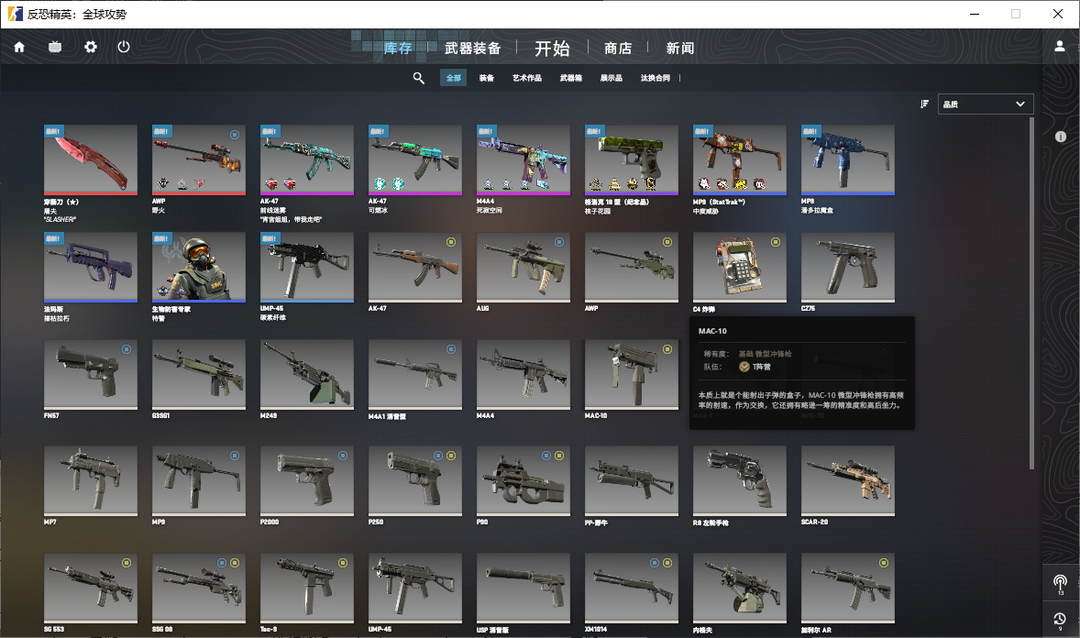Select the C4 炸弹 item thumbnail
This screenshot has width=1080, height=638.
click(x=739, y=266)
